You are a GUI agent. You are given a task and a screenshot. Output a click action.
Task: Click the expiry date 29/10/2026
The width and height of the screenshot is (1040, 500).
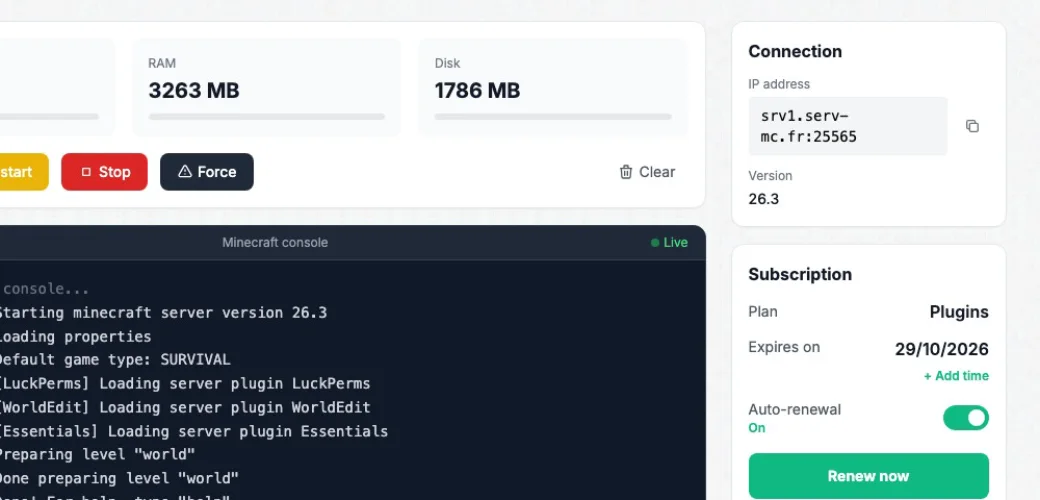(941, 349)
